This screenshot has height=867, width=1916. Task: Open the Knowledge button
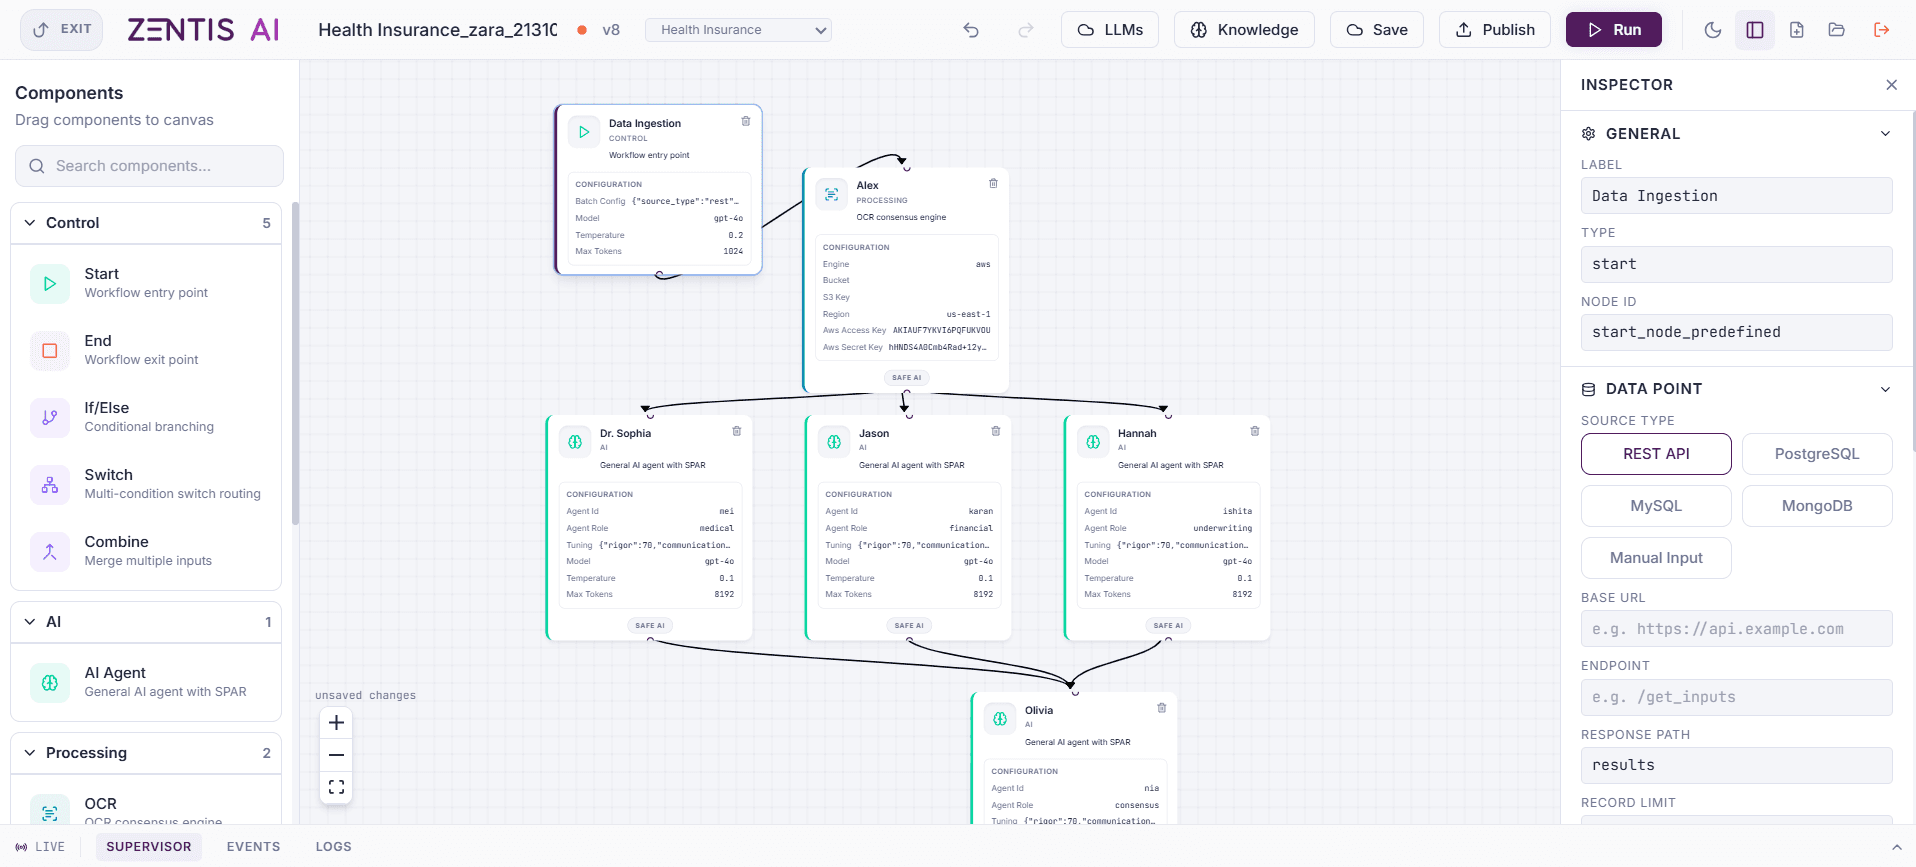pyautogui.click(x=1244, y=30)
